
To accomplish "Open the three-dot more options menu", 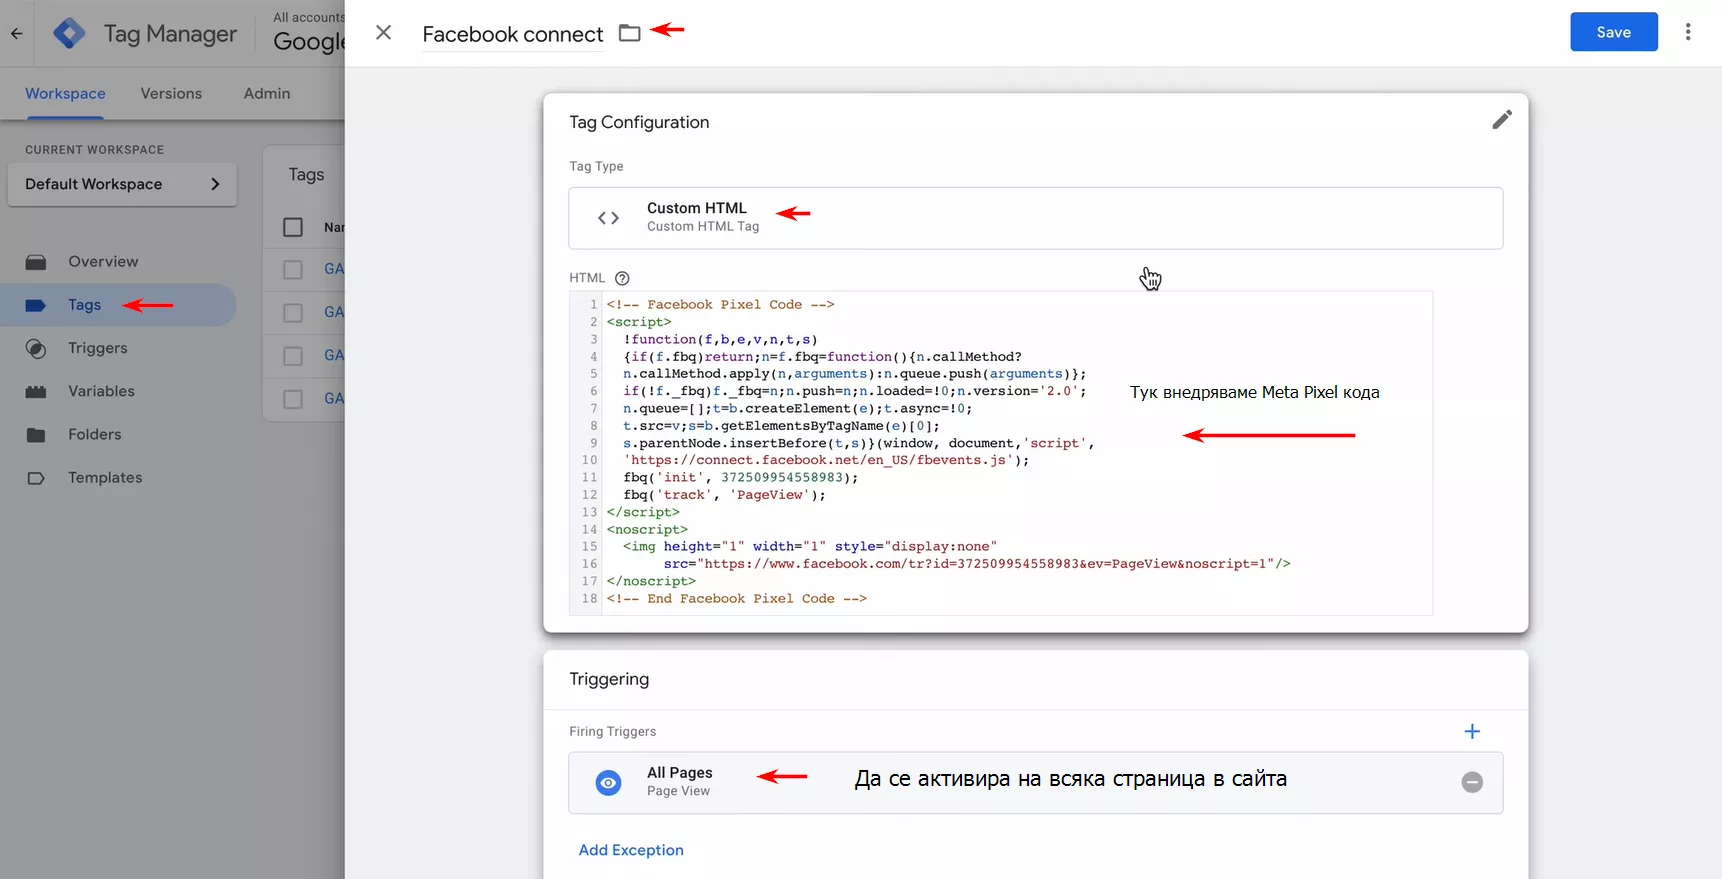I will [1688, 32].
